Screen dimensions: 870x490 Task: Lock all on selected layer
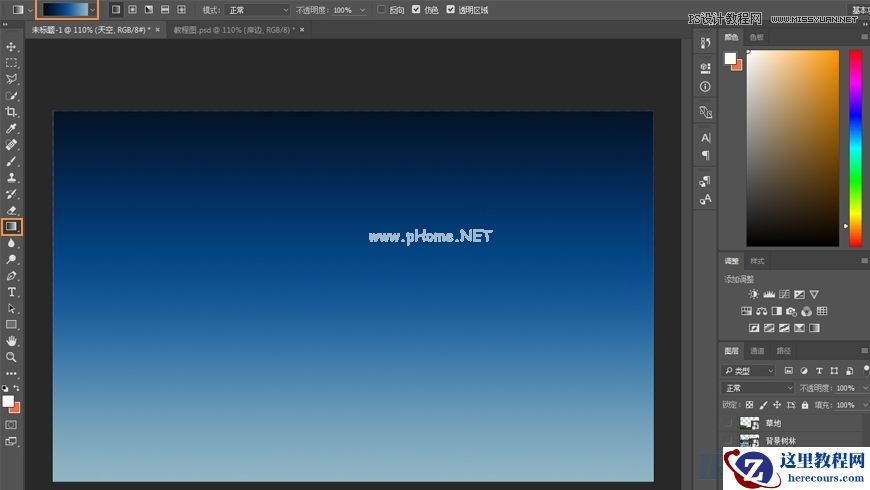coord(805,405)
